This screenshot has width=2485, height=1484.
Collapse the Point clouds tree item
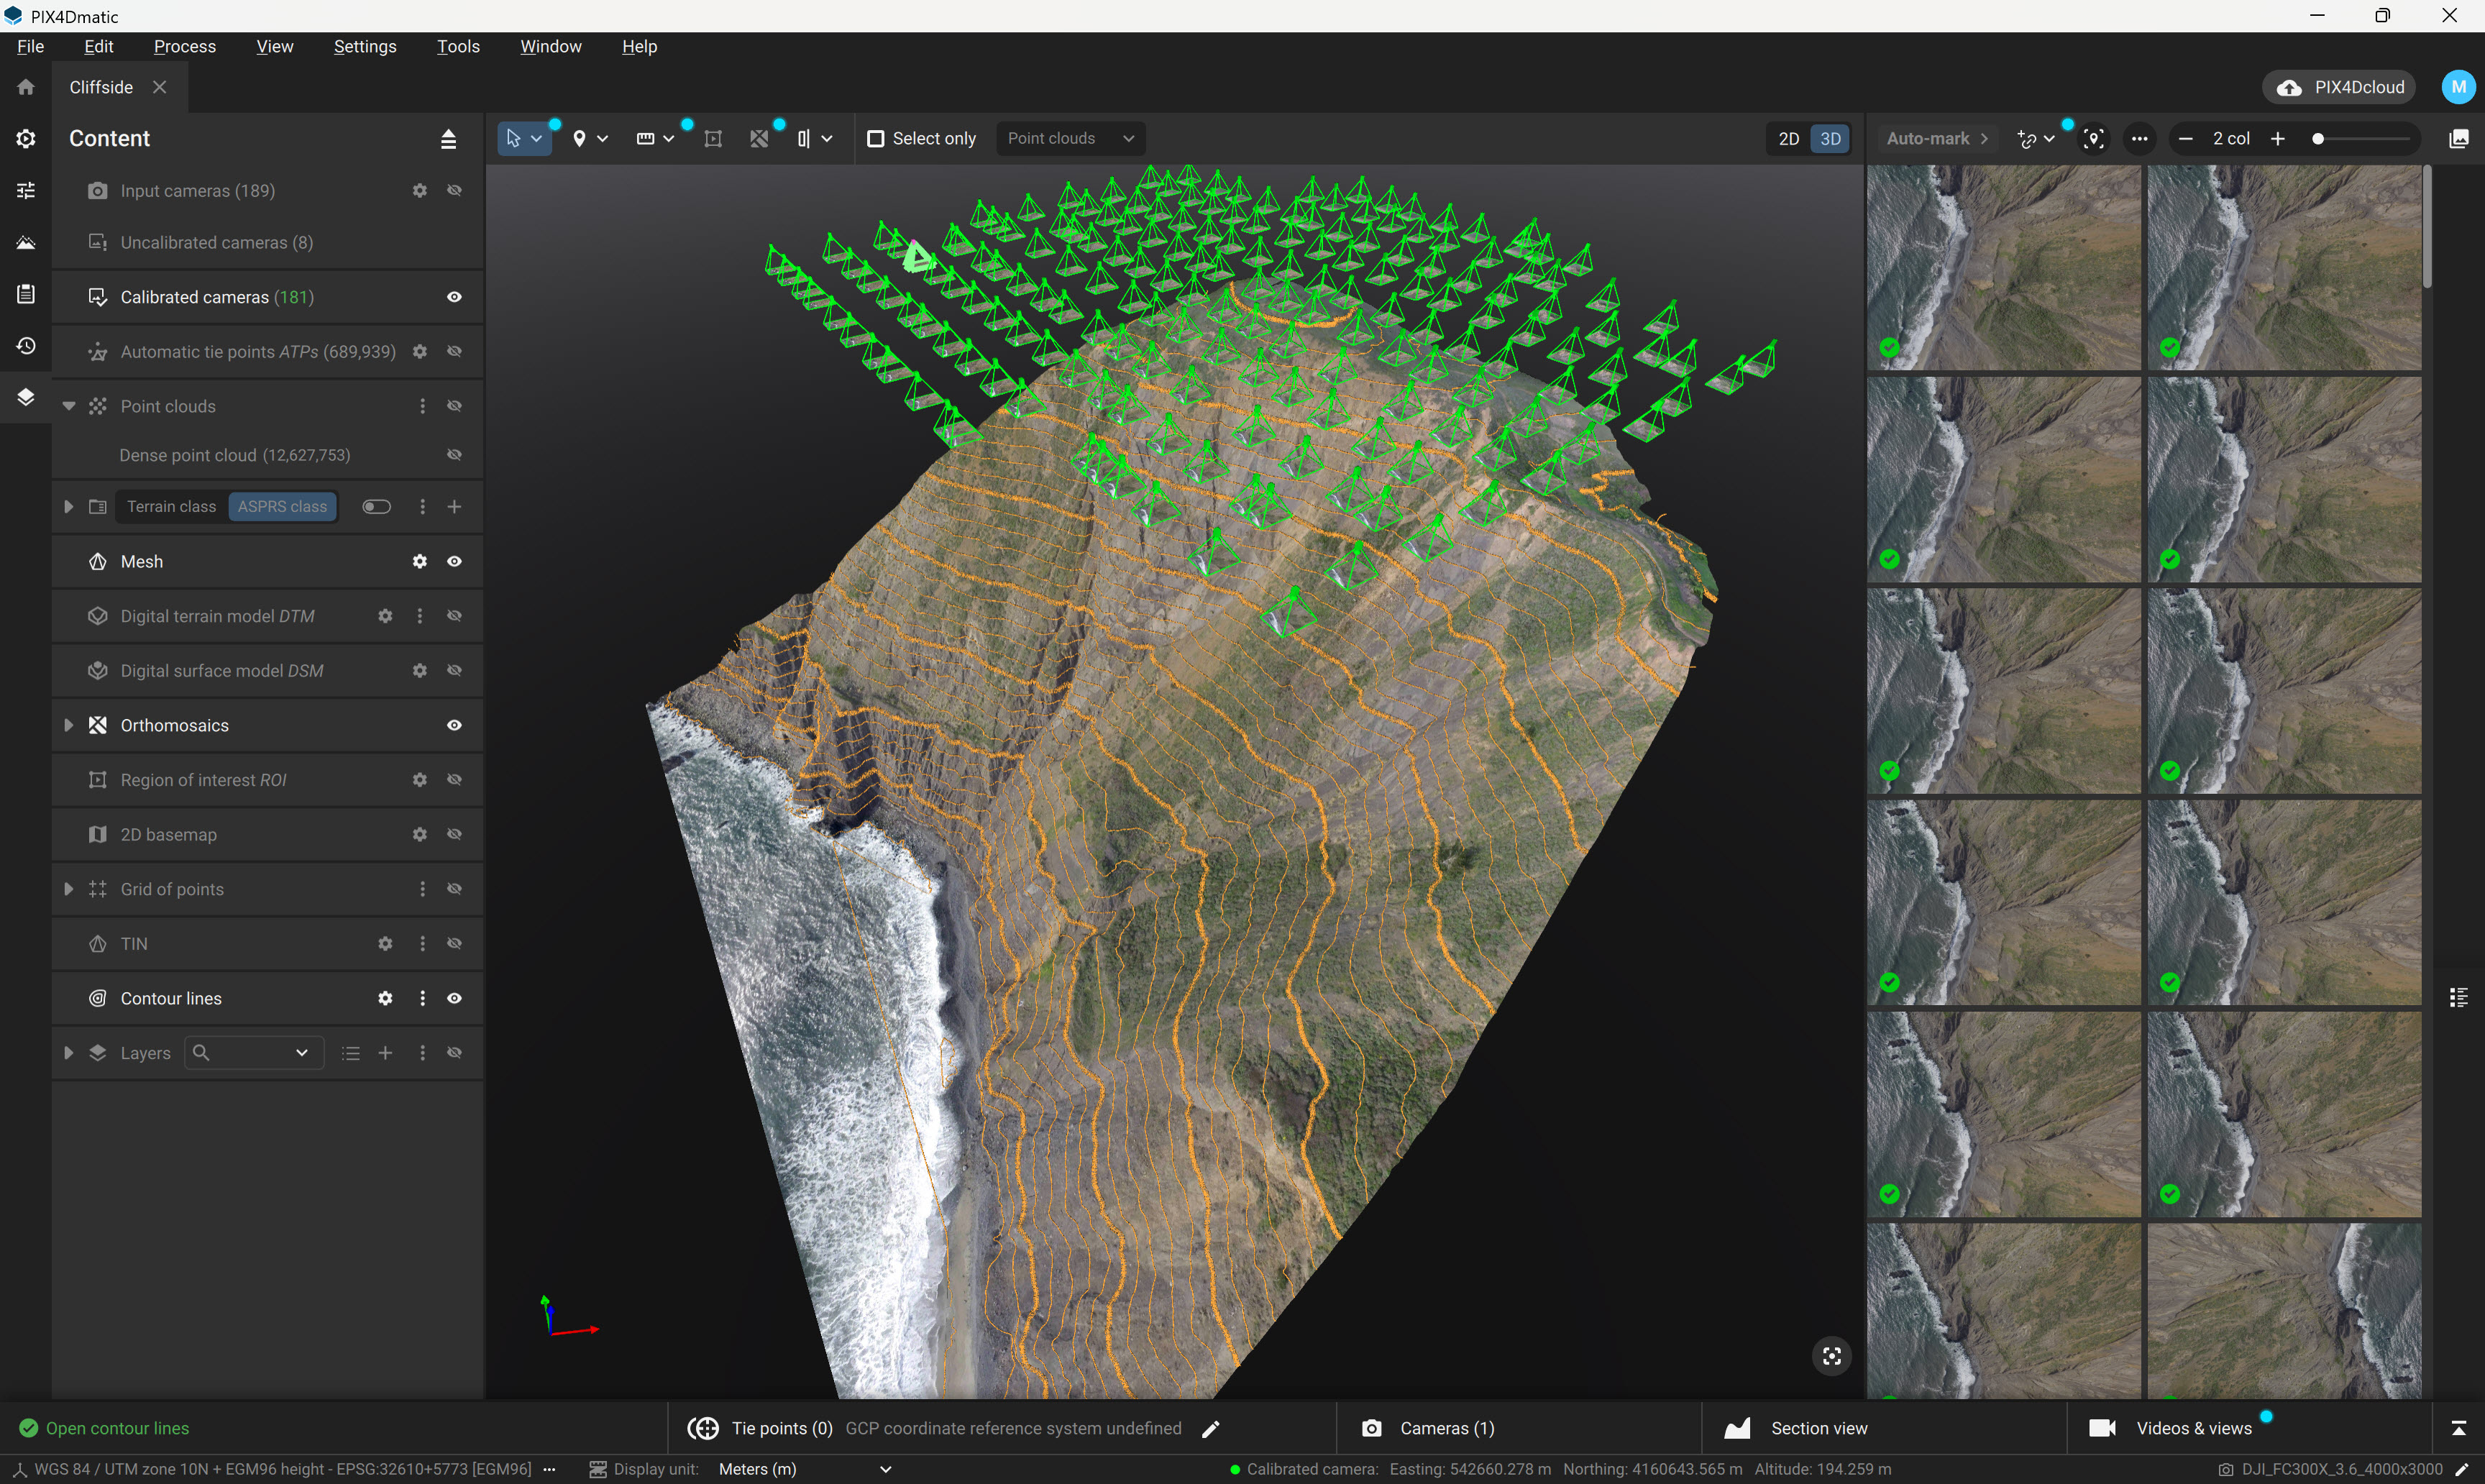tap(68, 406)
